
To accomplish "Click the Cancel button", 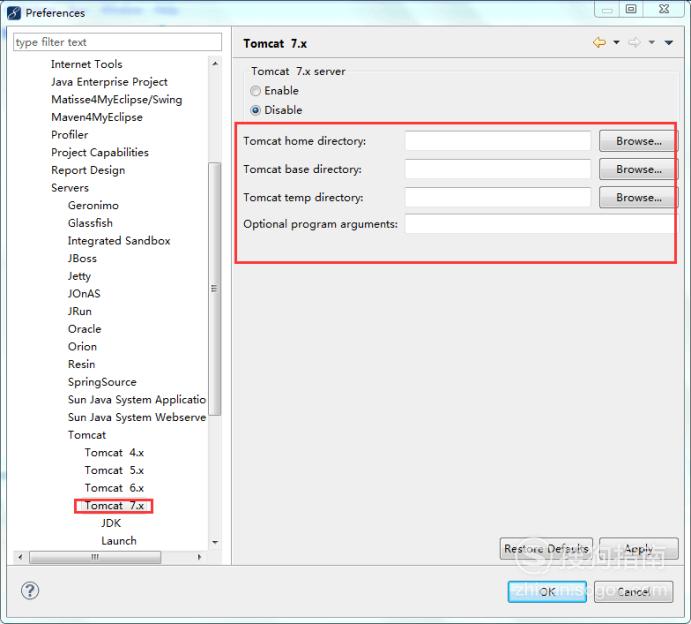I will coord(633,591).
